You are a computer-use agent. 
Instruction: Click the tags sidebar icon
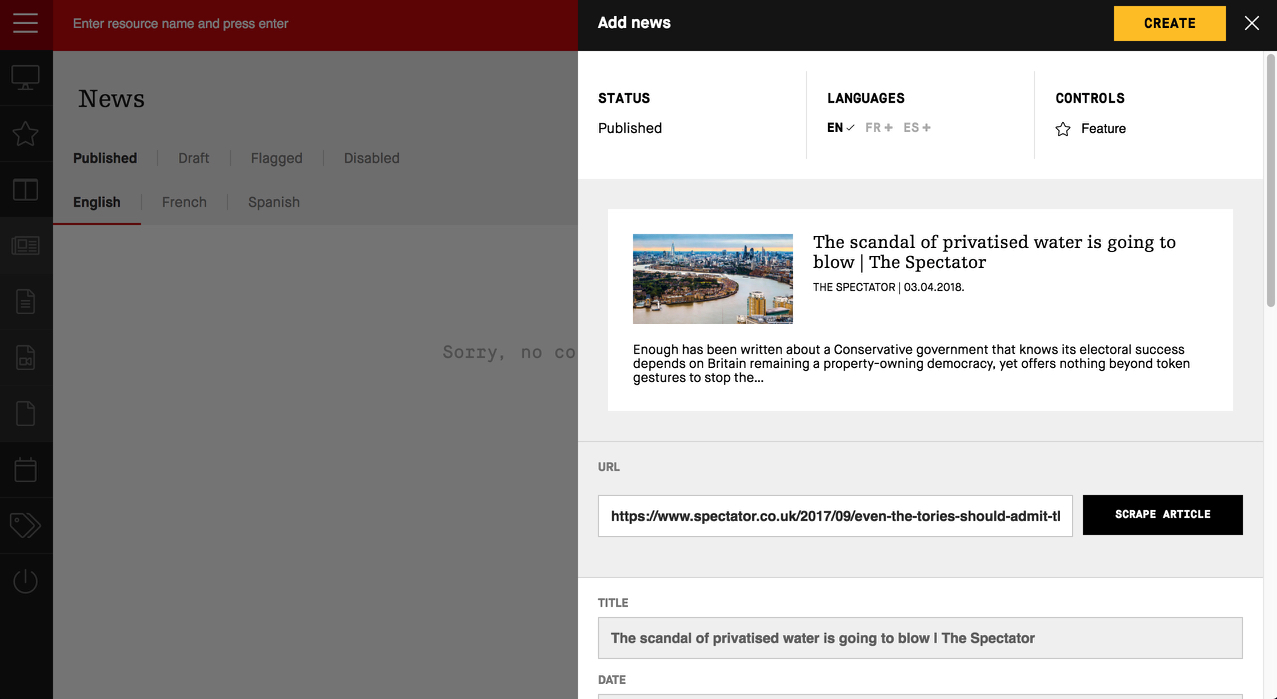tap(26, 525)
